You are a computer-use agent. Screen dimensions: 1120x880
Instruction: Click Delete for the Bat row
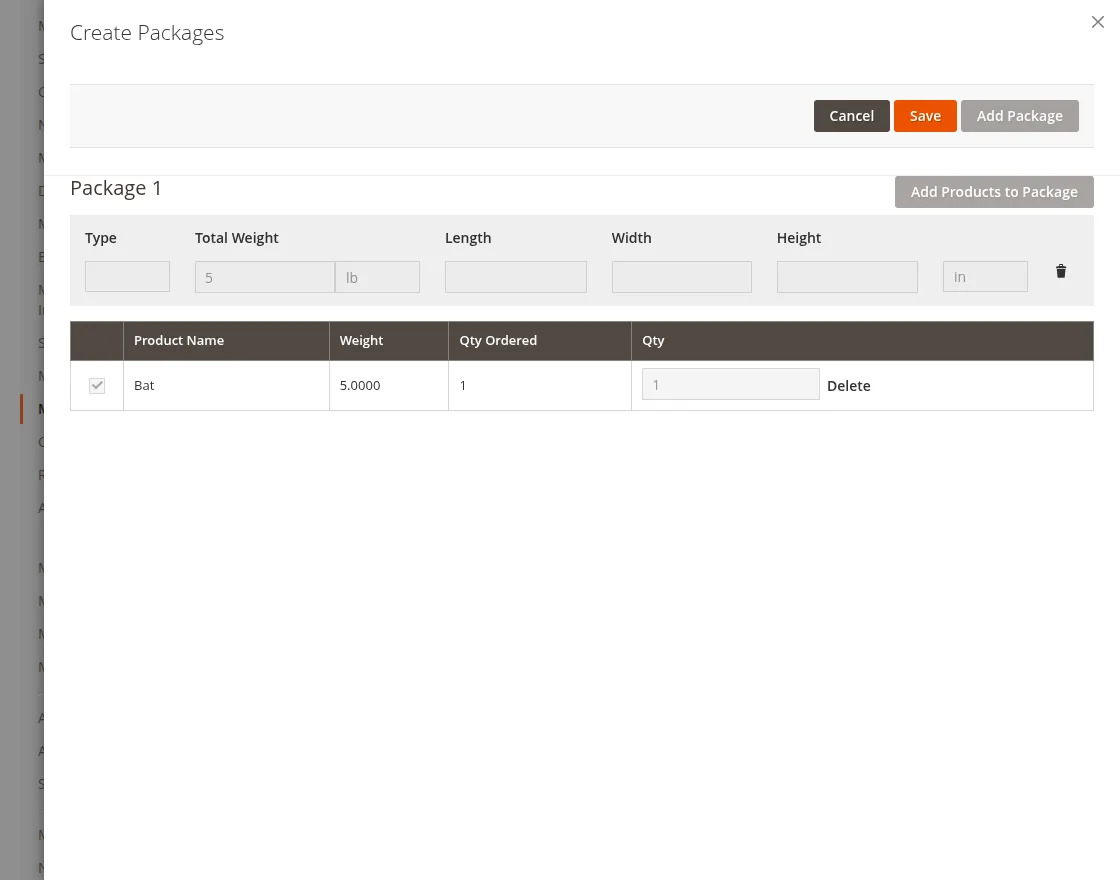tap(849, 386)
